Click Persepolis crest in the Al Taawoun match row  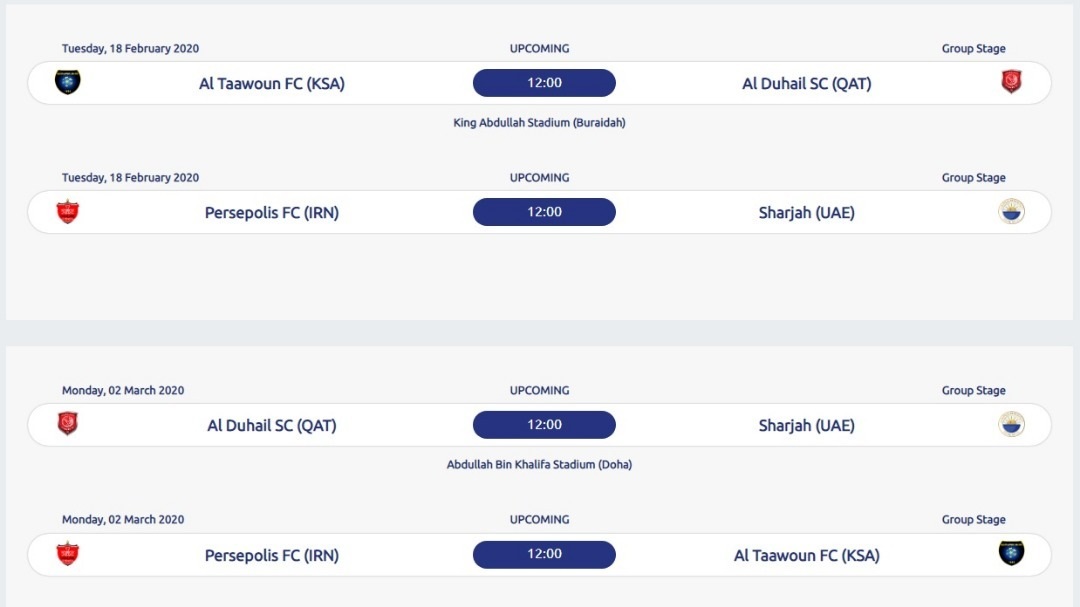click(x=68, y=554)
